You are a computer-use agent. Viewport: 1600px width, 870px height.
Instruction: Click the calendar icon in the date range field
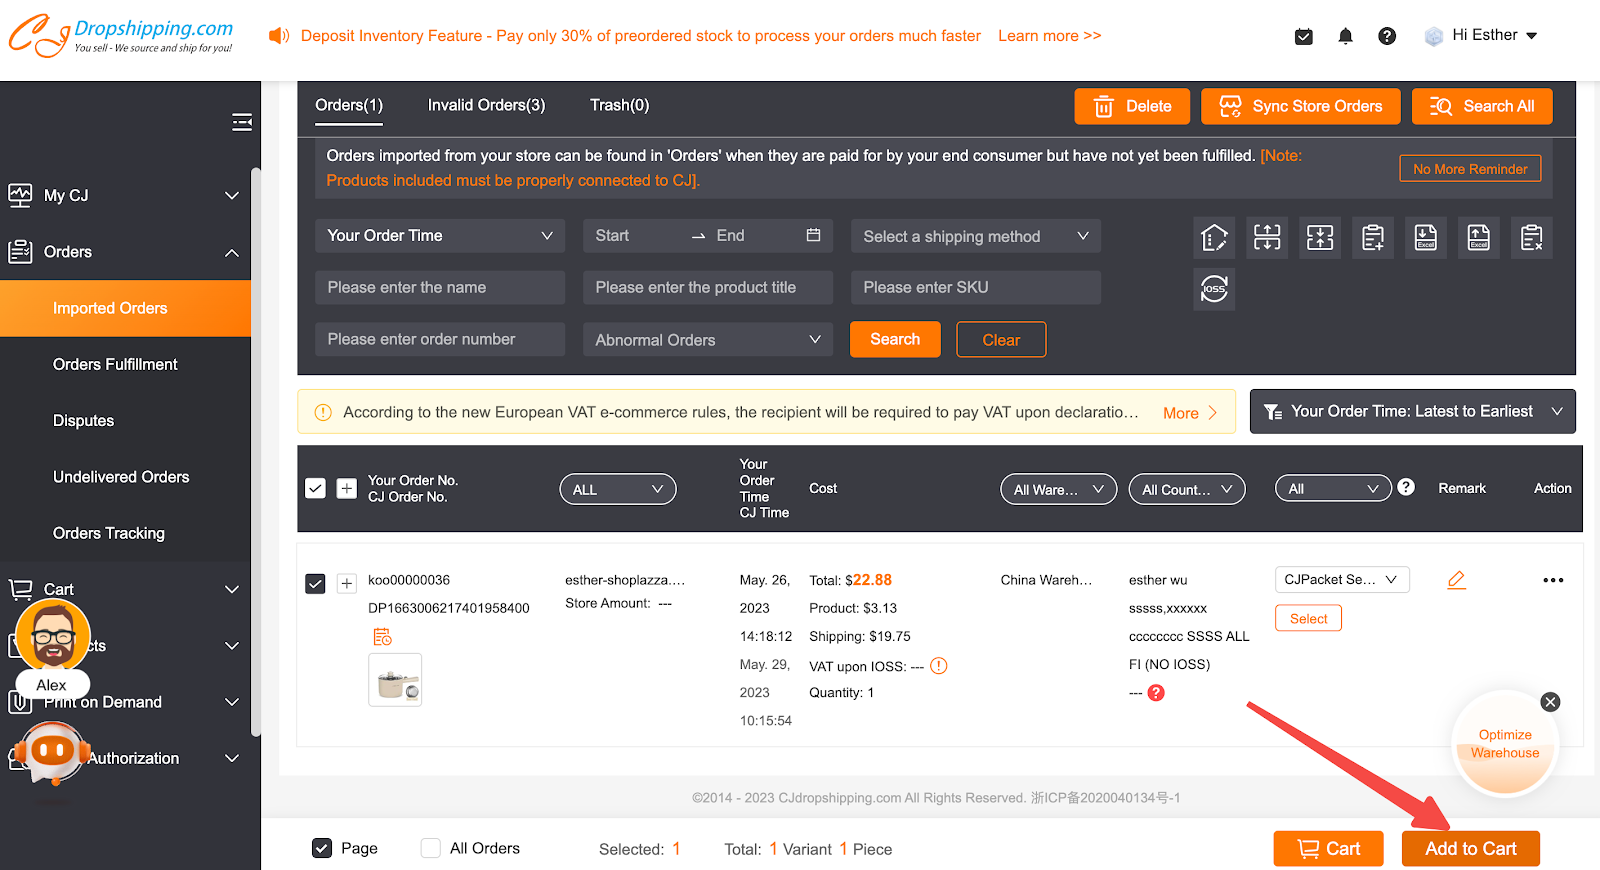(x=813, y=235)
